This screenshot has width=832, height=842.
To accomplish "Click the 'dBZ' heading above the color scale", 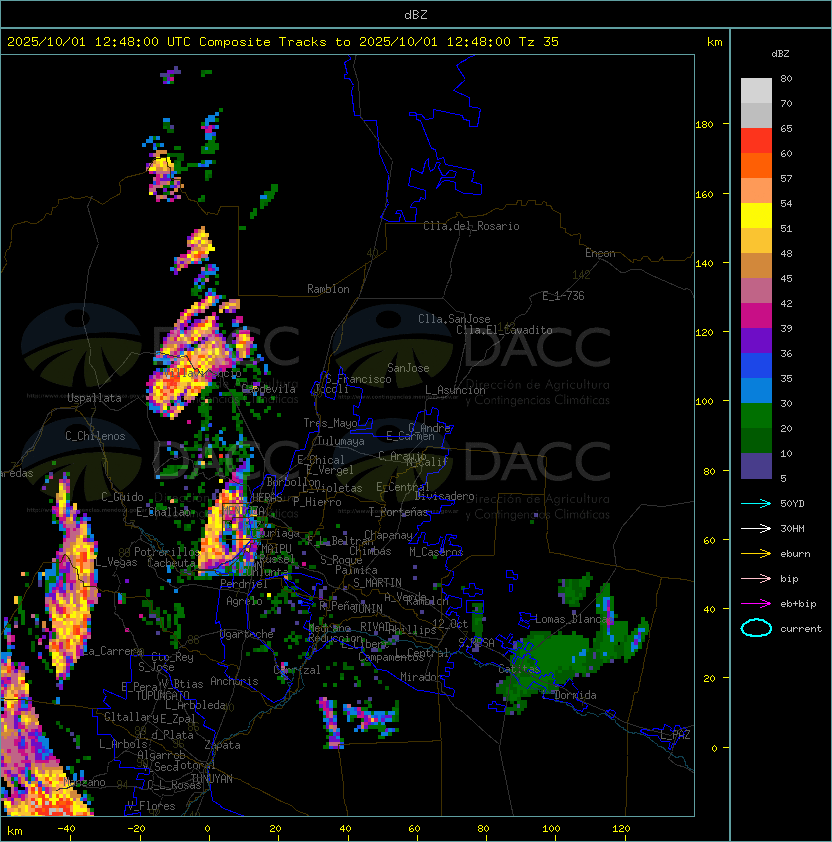I will point(780,54).
